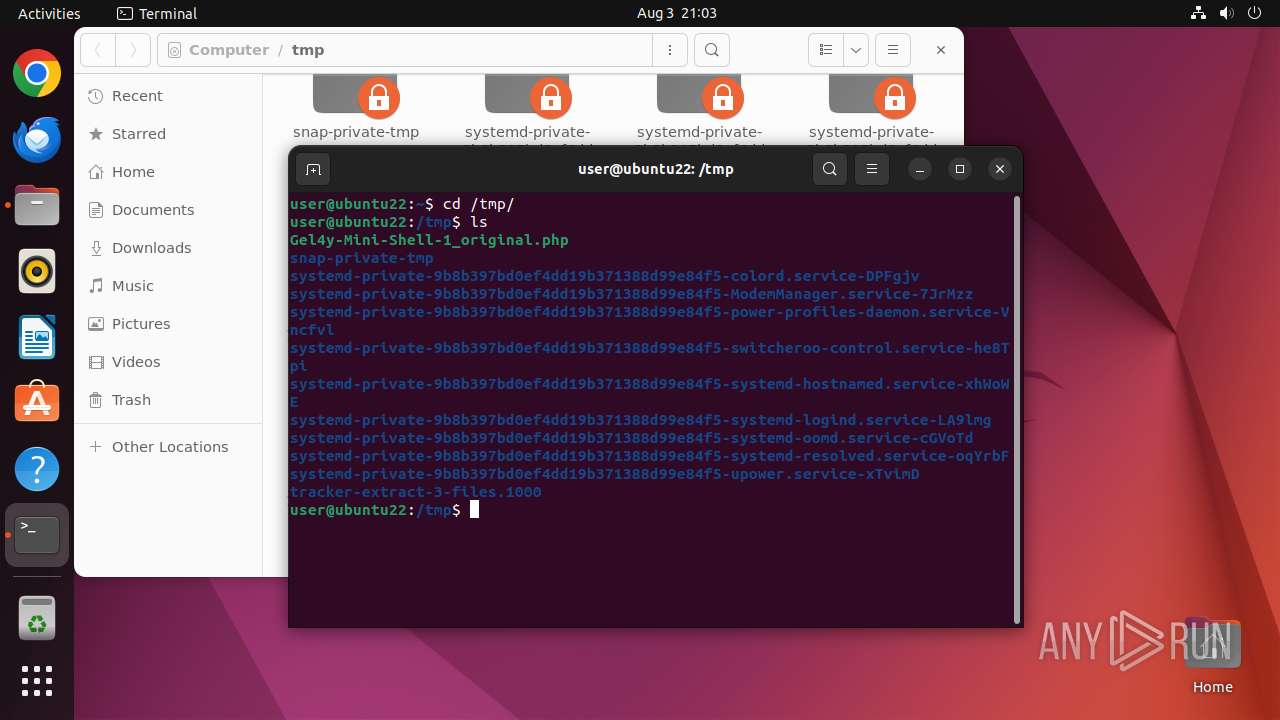The image size is (1280, 720).
Task: Click tracker-extract-3-files.1000 in terminal output
Action: pyautogui.click(x=415, y=492)
